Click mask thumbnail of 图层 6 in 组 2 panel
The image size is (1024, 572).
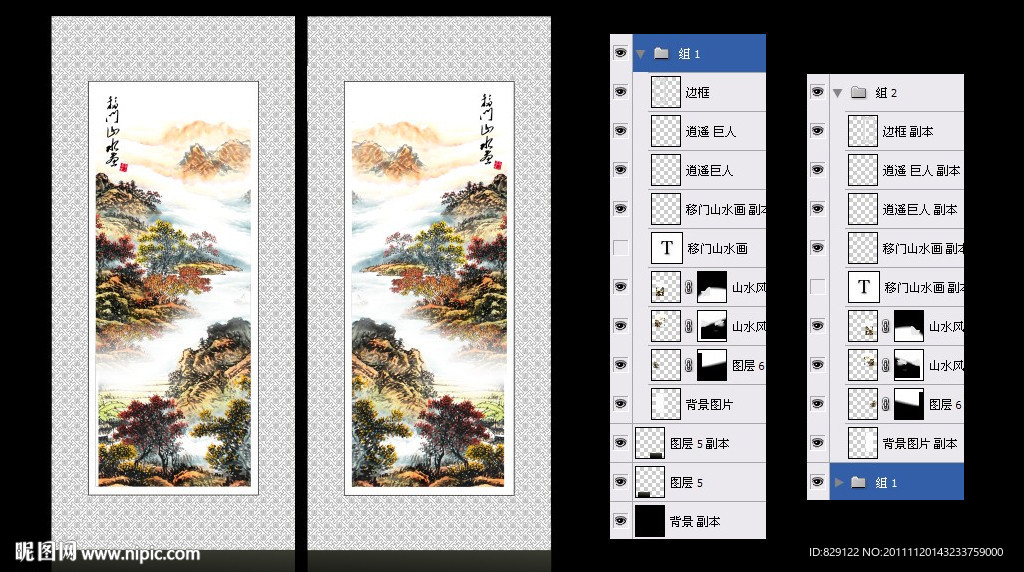[x=908, y=404]
